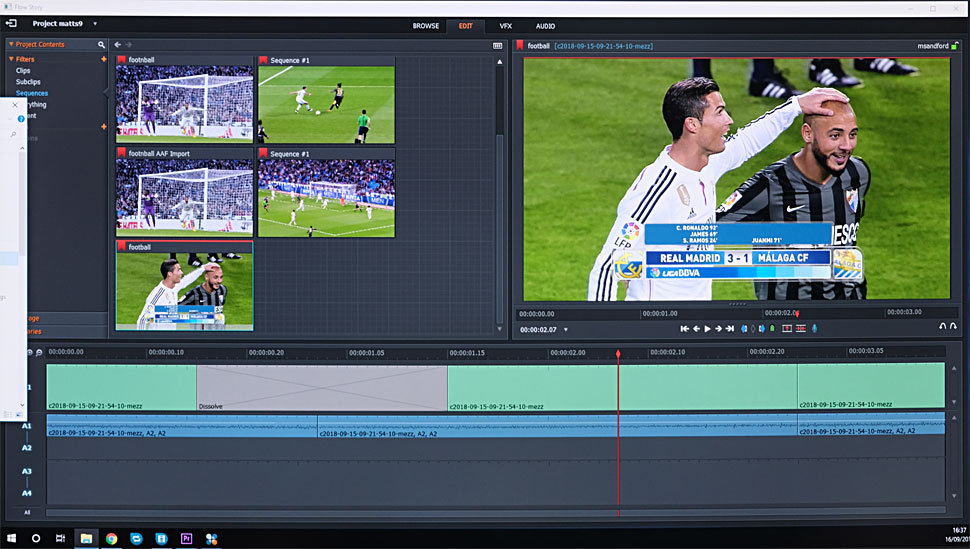Toggle the A4 audio track selector
Image resolution: width=970 pixels, height=549 pixels.
(x=27, y=493)
